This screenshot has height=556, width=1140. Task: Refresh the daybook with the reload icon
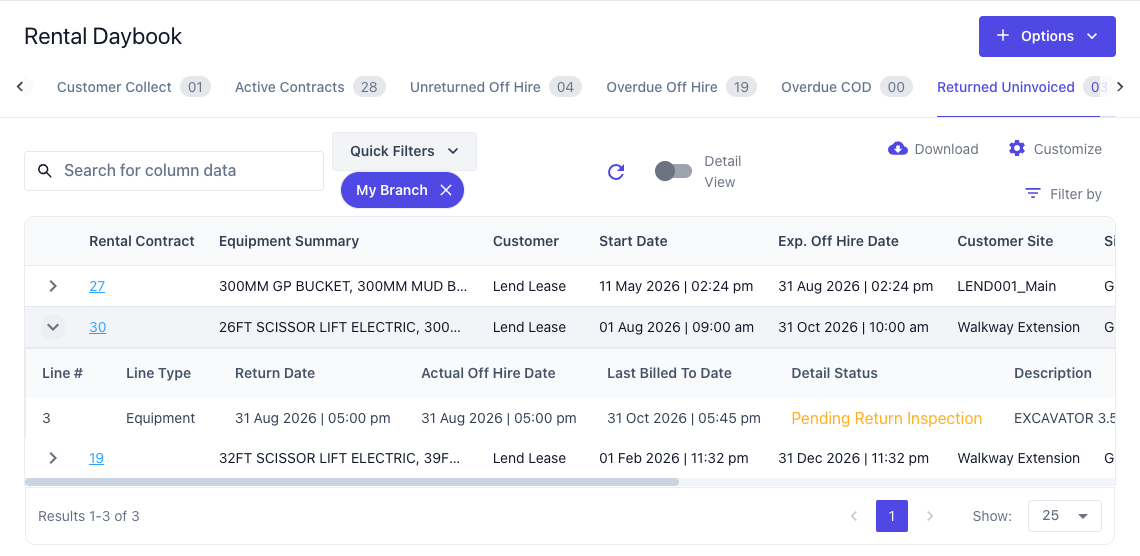(616, 172)
